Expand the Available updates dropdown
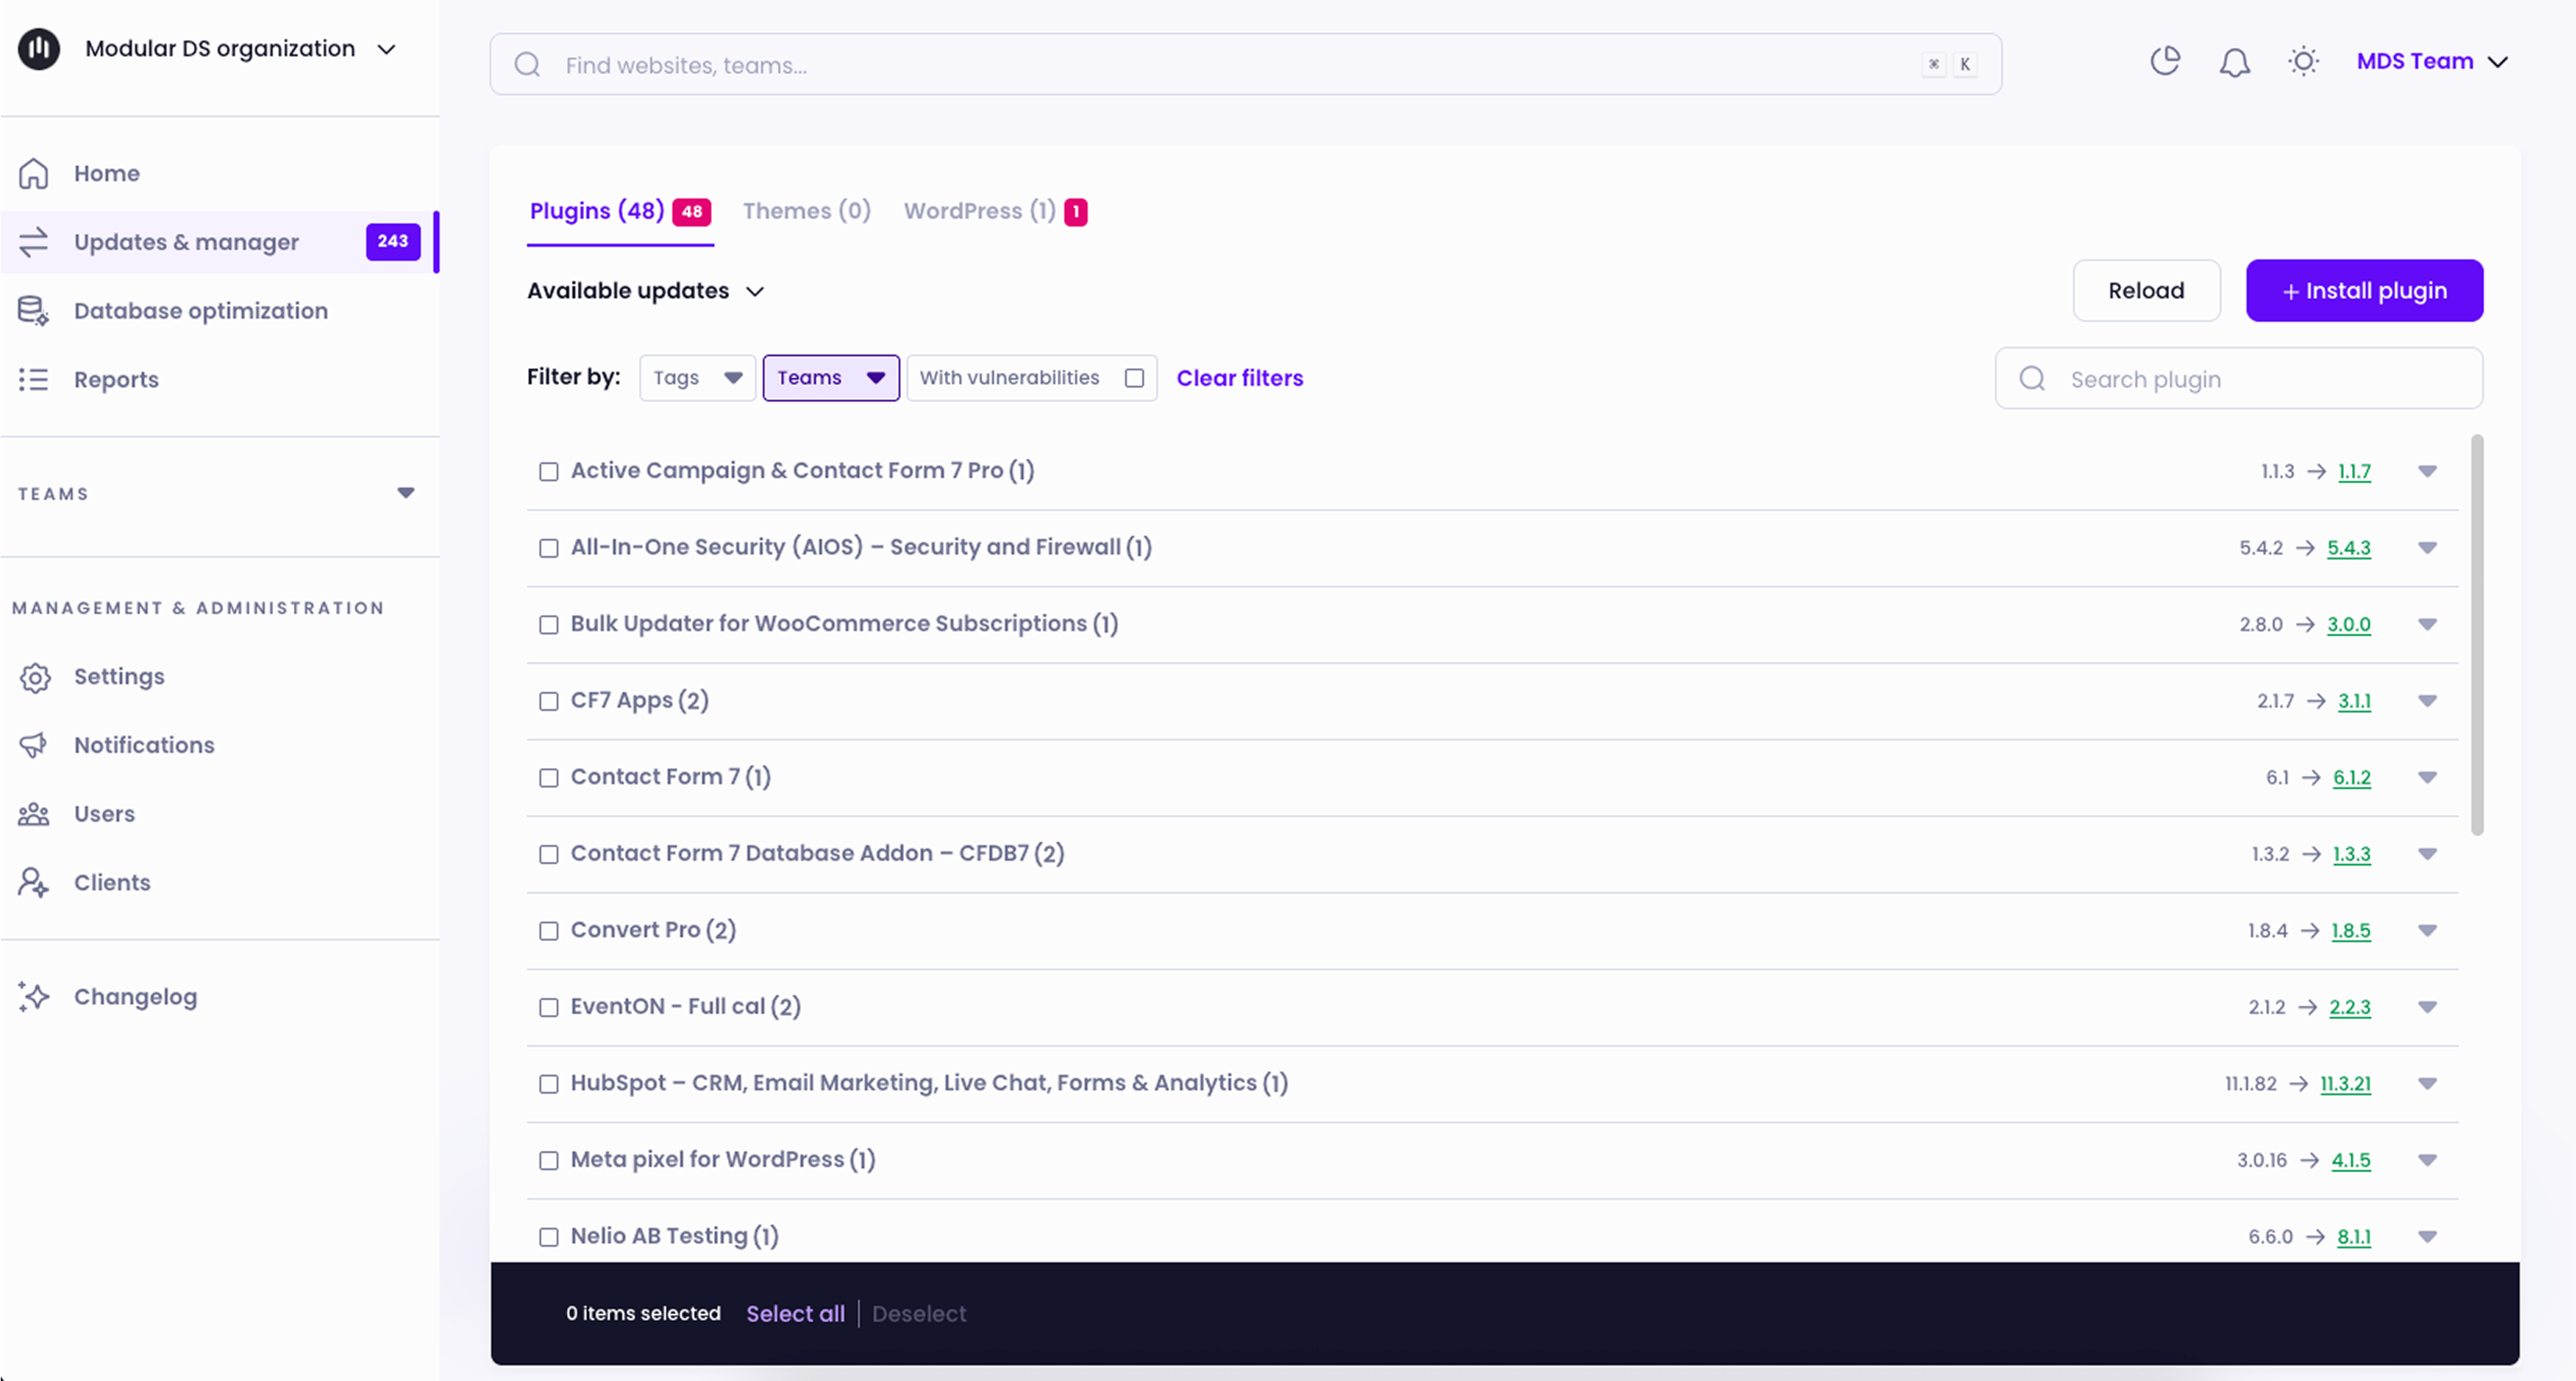The height and width of the screenshot is (1381, 2576). [x=646, y=291]
